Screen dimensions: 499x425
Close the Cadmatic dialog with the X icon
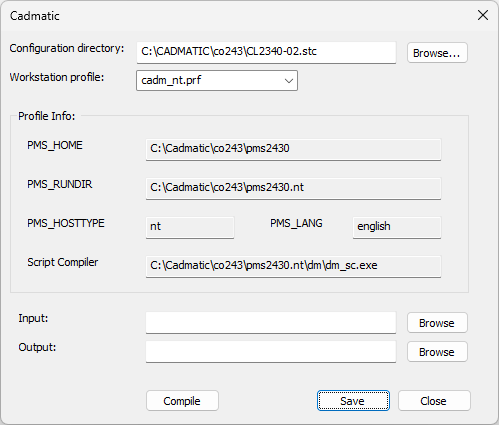483,15
